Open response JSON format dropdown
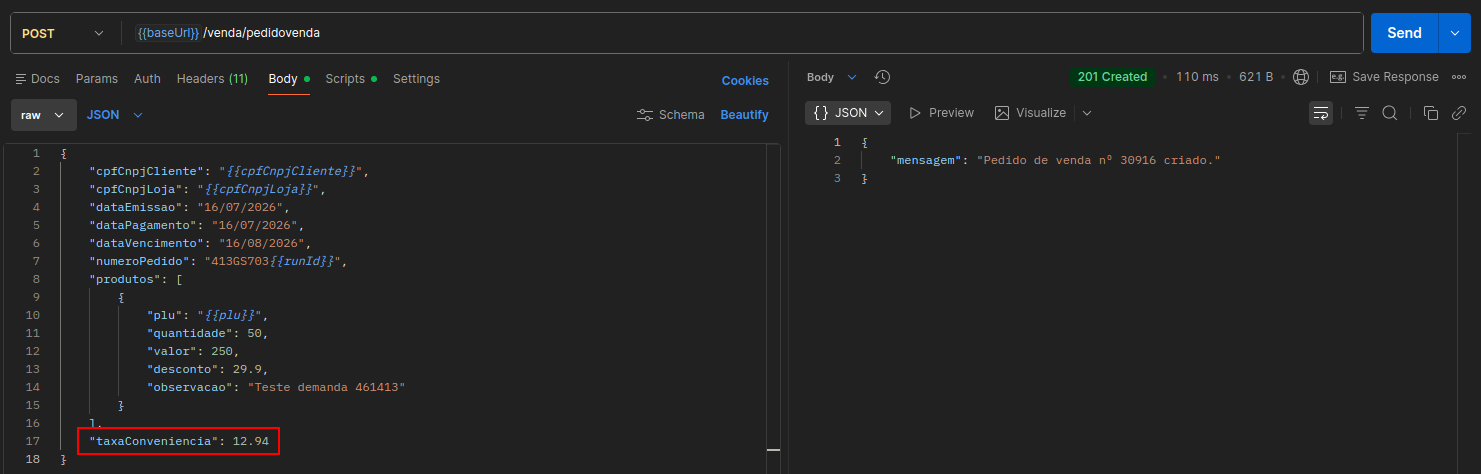 coord(848,113)
